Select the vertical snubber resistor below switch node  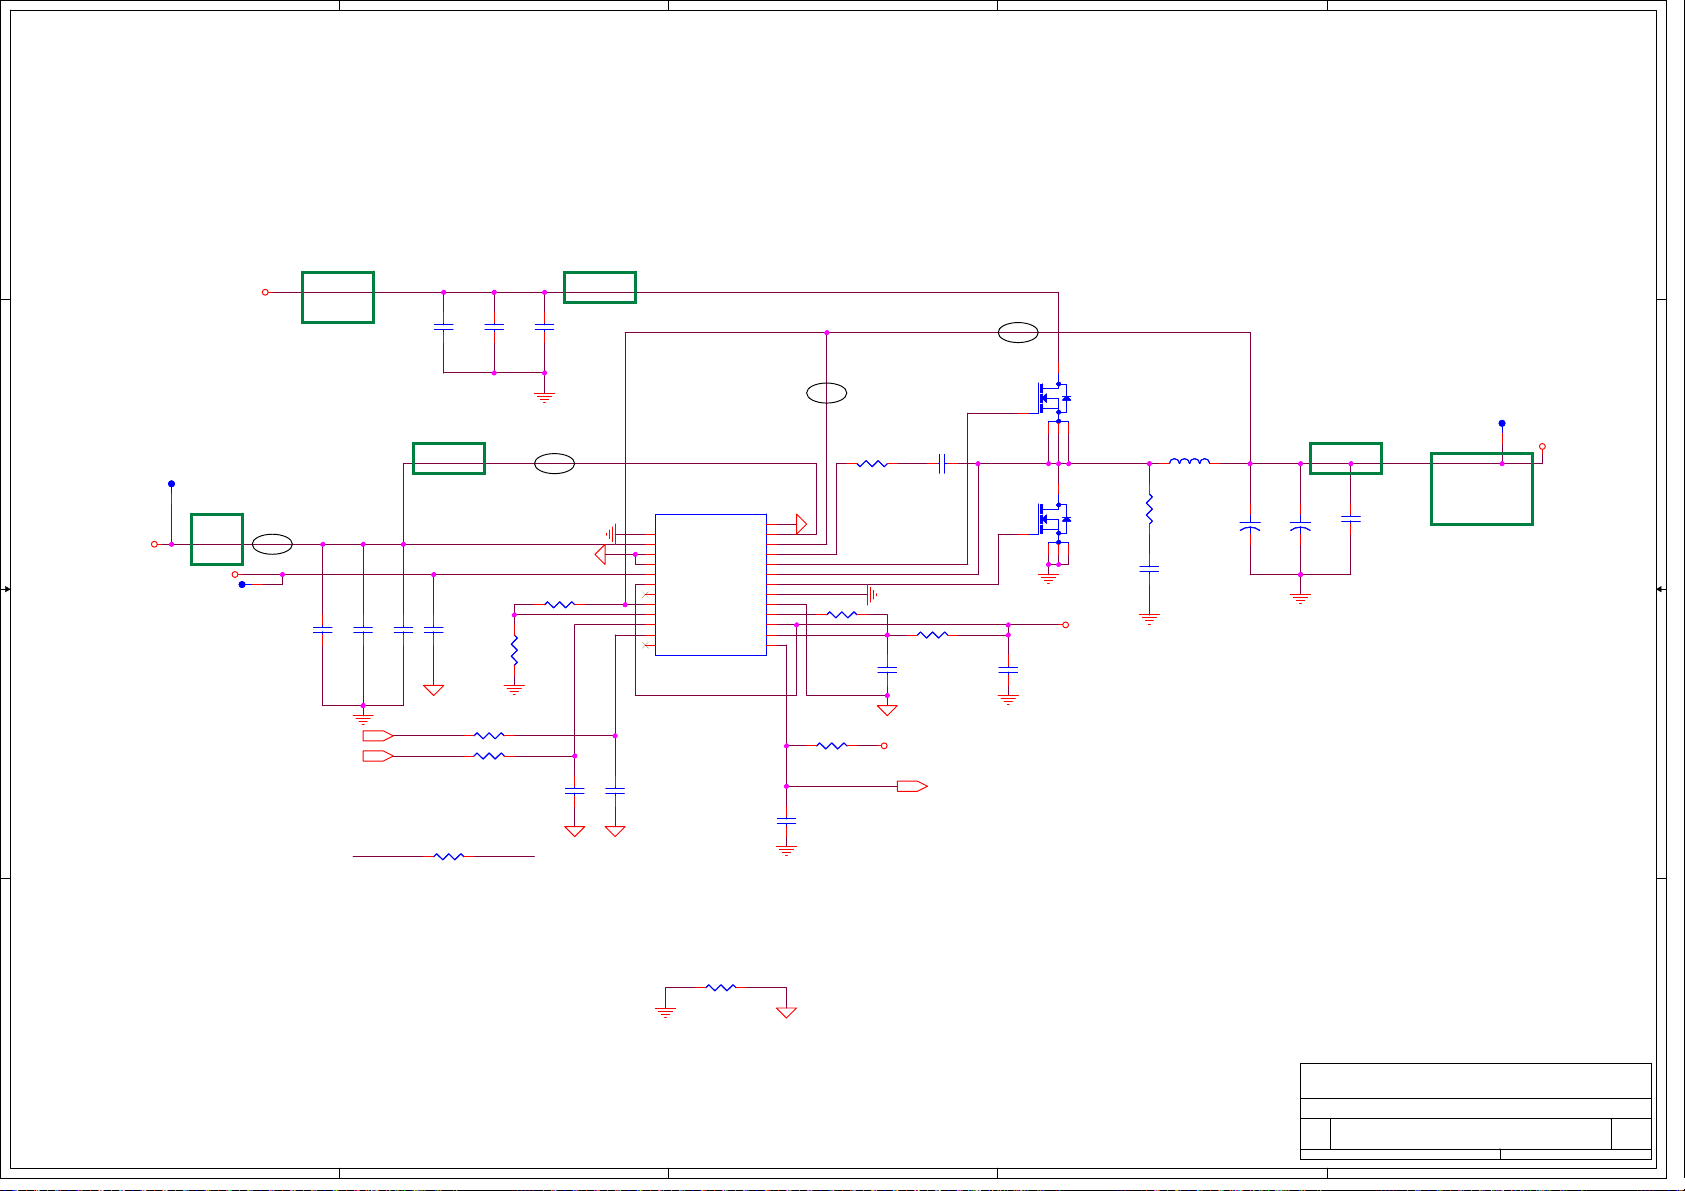click(x=1150, y=509)
